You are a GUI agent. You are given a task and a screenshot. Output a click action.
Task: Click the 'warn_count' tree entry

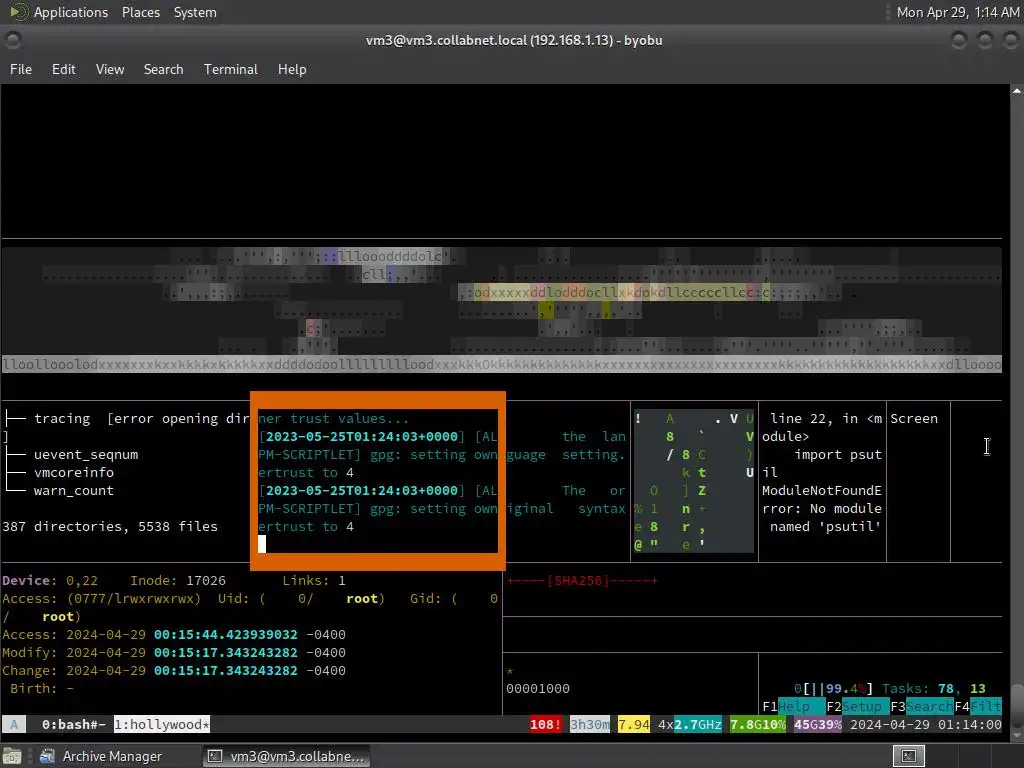click(73, 490)
